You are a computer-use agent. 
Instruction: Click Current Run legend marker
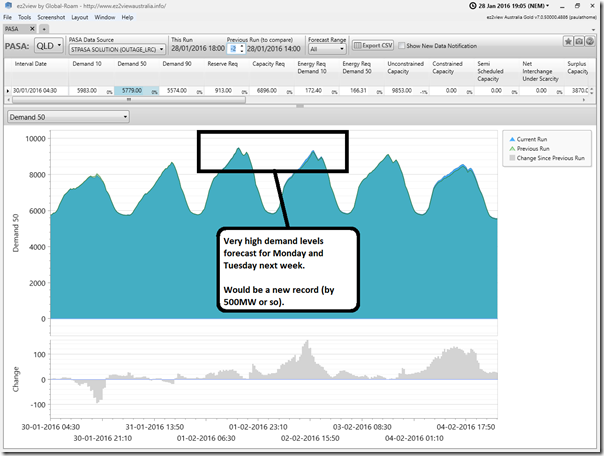tap(512, 139)
